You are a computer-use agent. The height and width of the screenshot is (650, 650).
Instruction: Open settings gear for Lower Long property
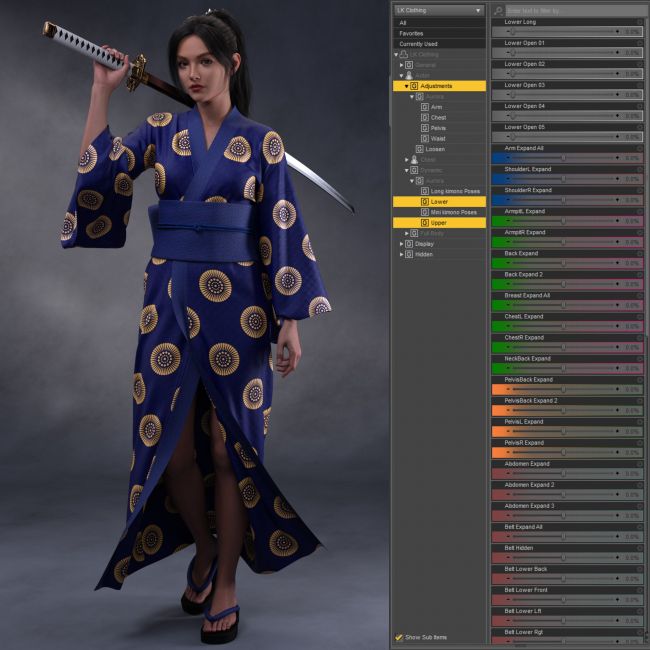640,22
